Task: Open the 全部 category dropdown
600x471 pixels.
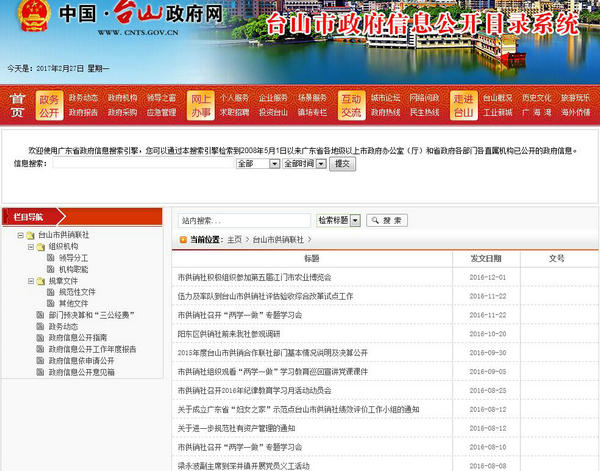Action: click(x=257, y=163)
